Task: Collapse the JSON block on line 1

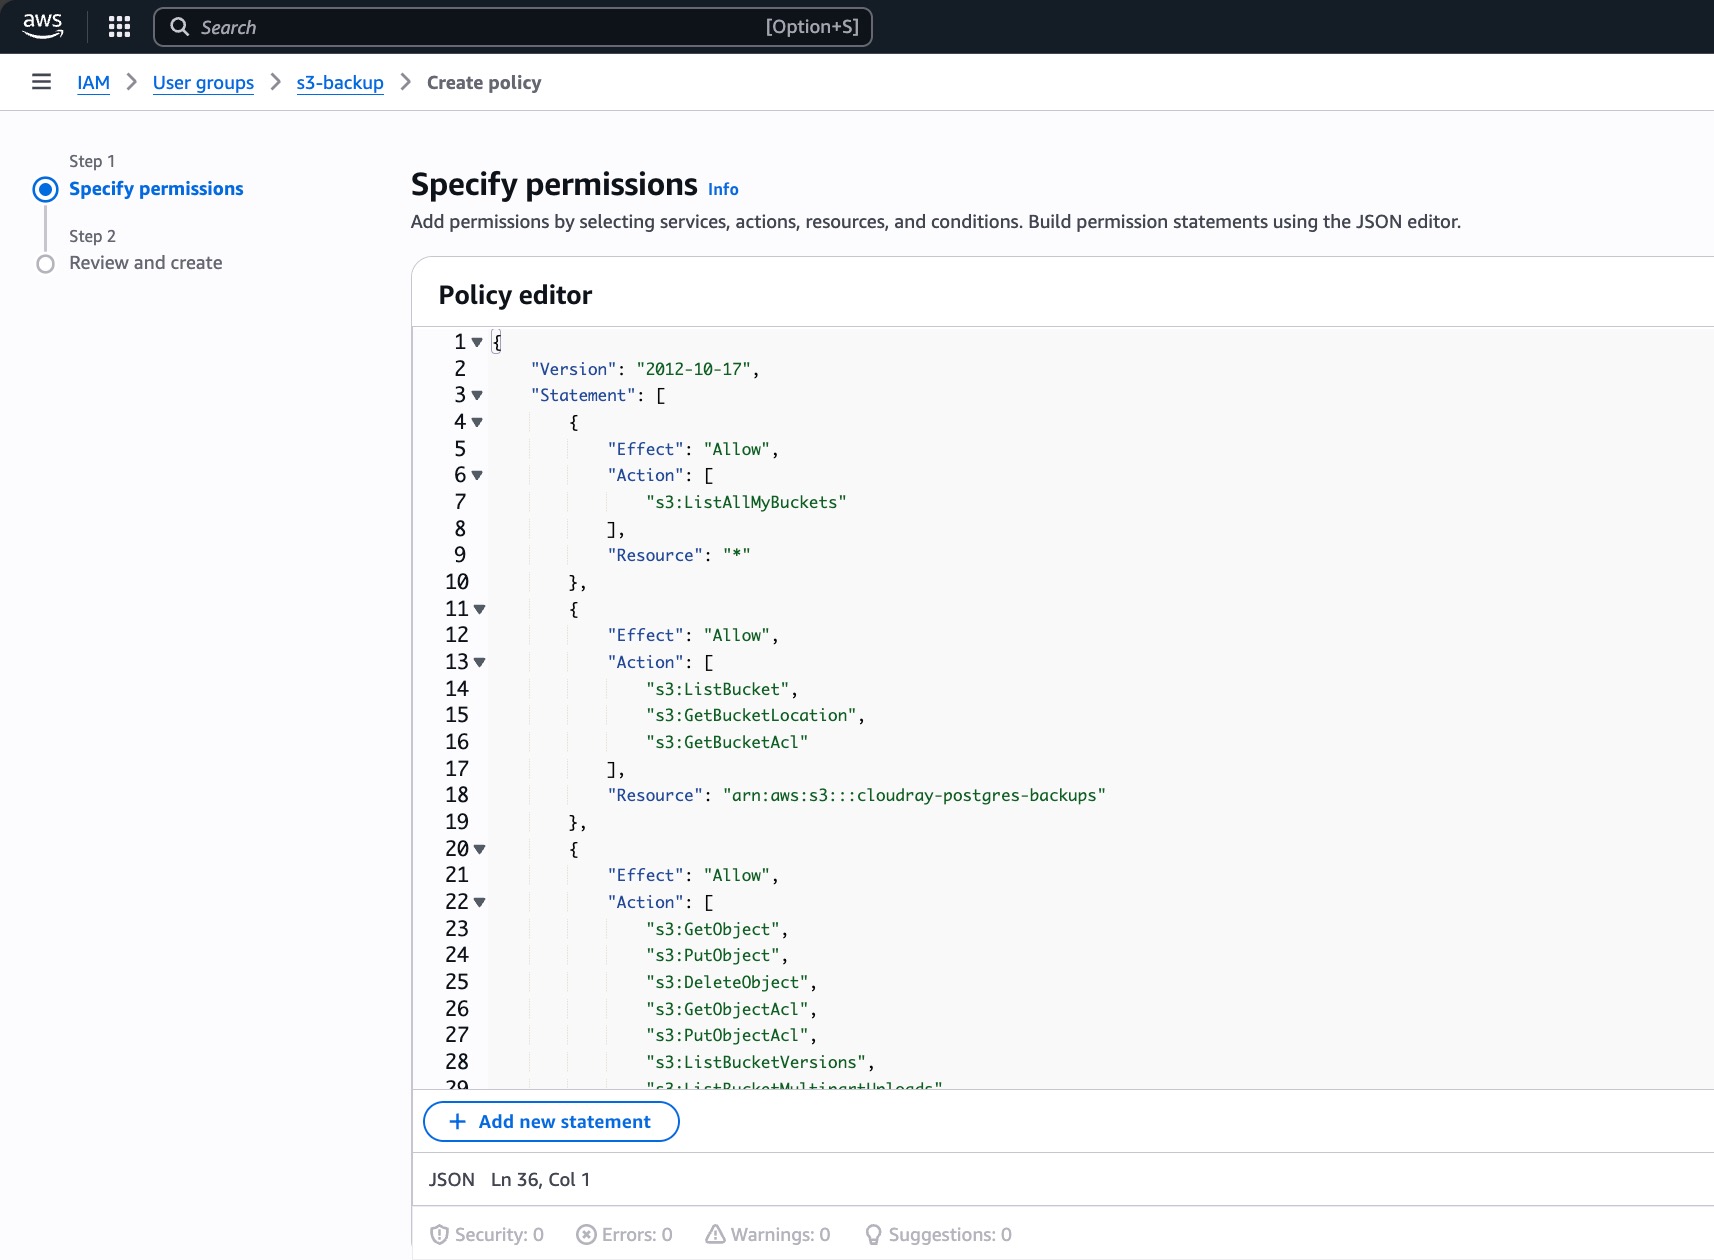Action: click(x=478, y=341)
